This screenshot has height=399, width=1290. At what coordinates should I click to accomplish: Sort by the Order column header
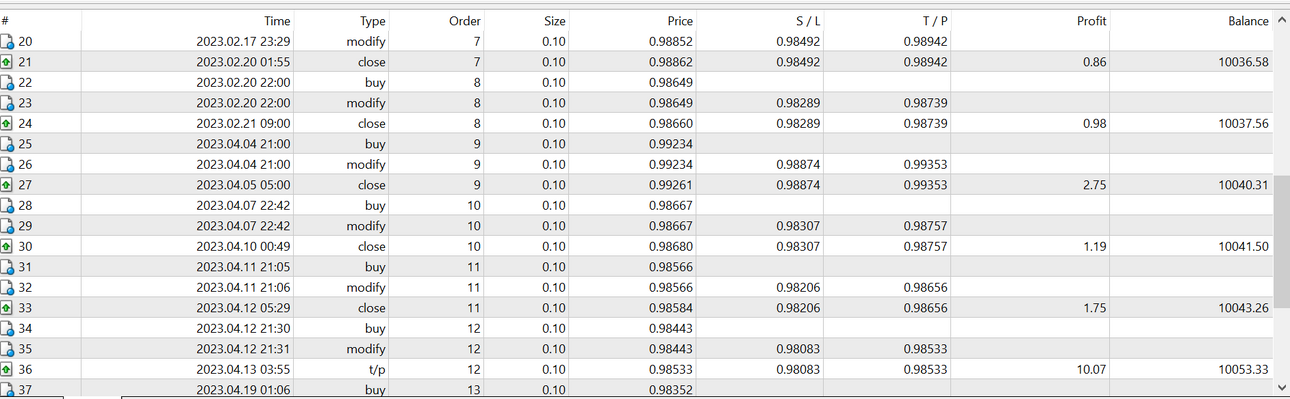pos(437,21)
